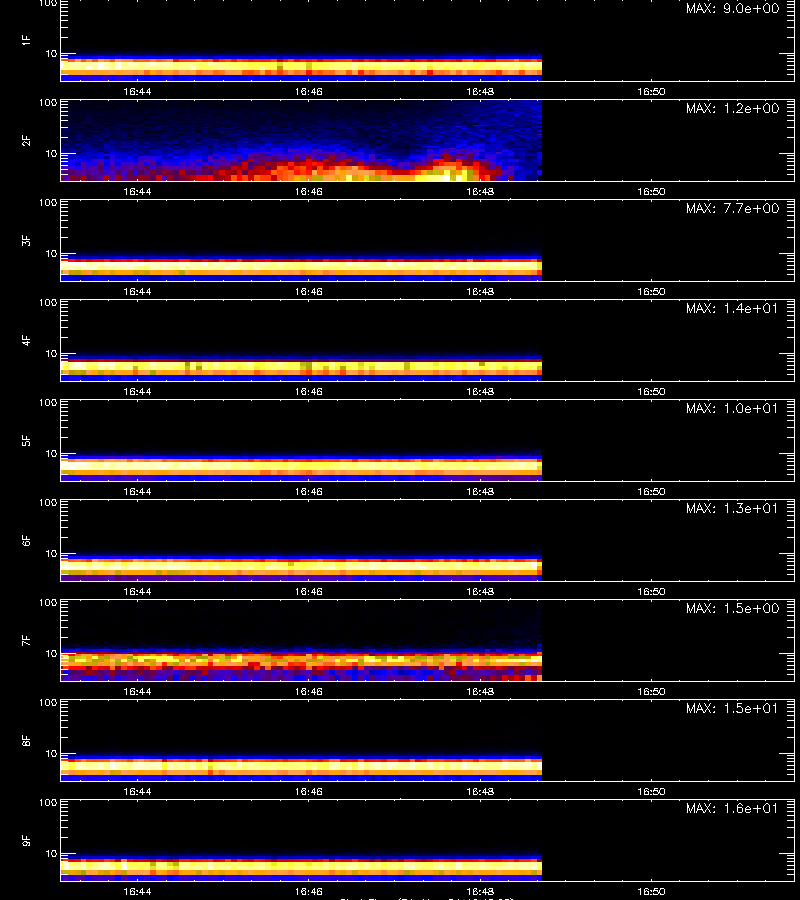Click the spectrogram band in panel 3F

301,268
